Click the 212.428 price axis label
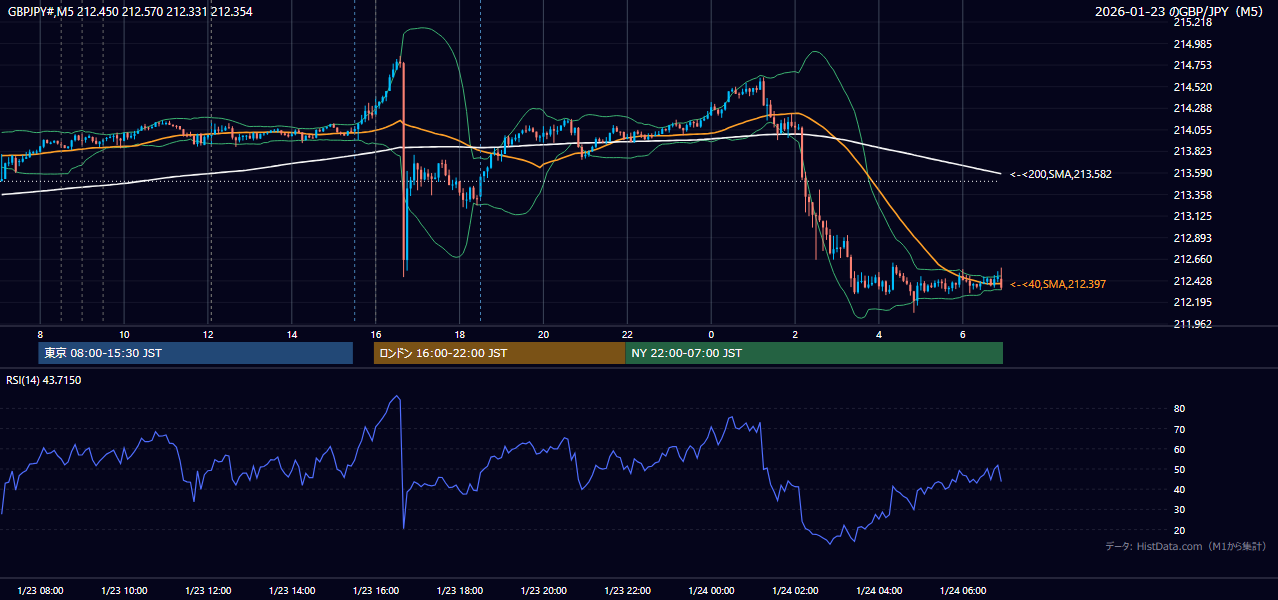Viewport: 1278px width, 600px height. [1193, 281]
